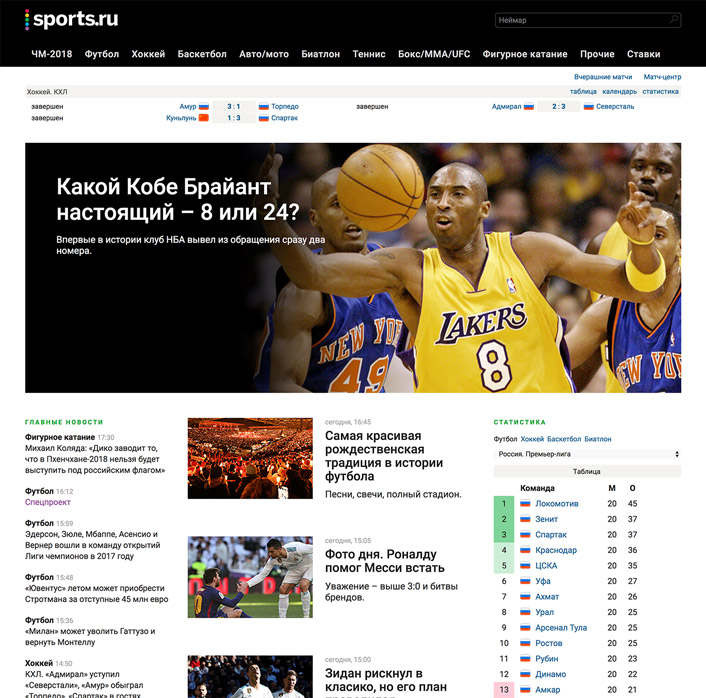Click the Амур team link
The height and width of the screenshot is (698, 706).
(x=188, y=107)
